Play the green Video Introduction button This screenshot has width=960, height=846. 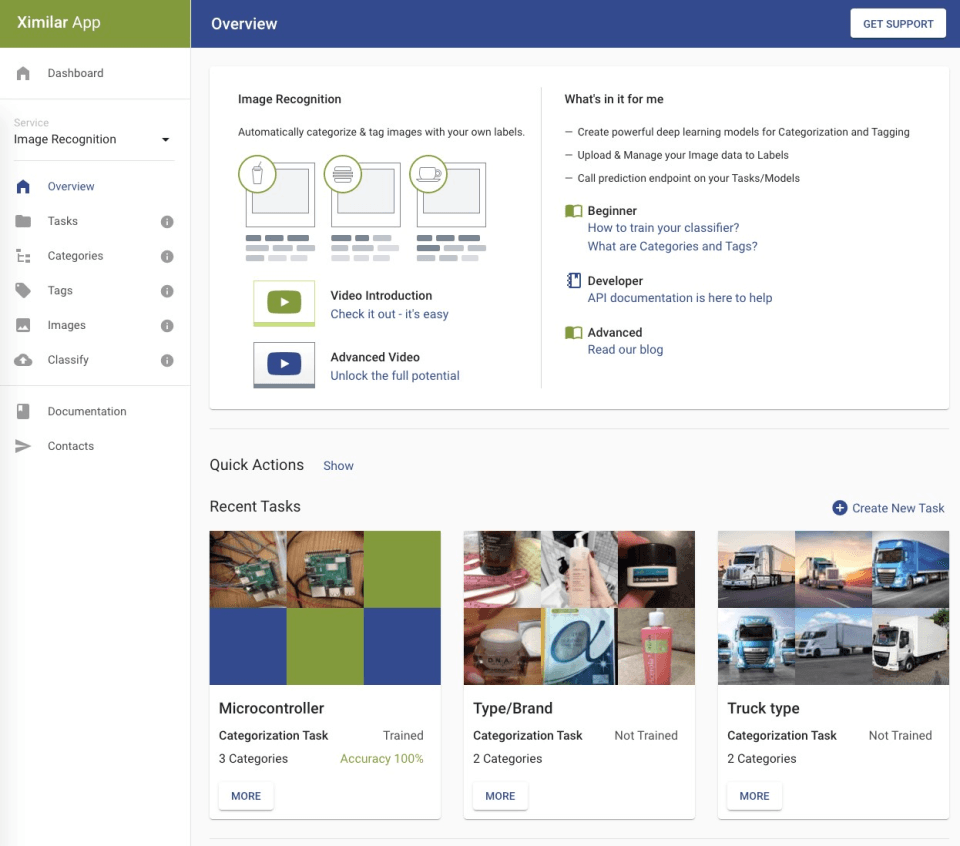click(x=284, y=302)
